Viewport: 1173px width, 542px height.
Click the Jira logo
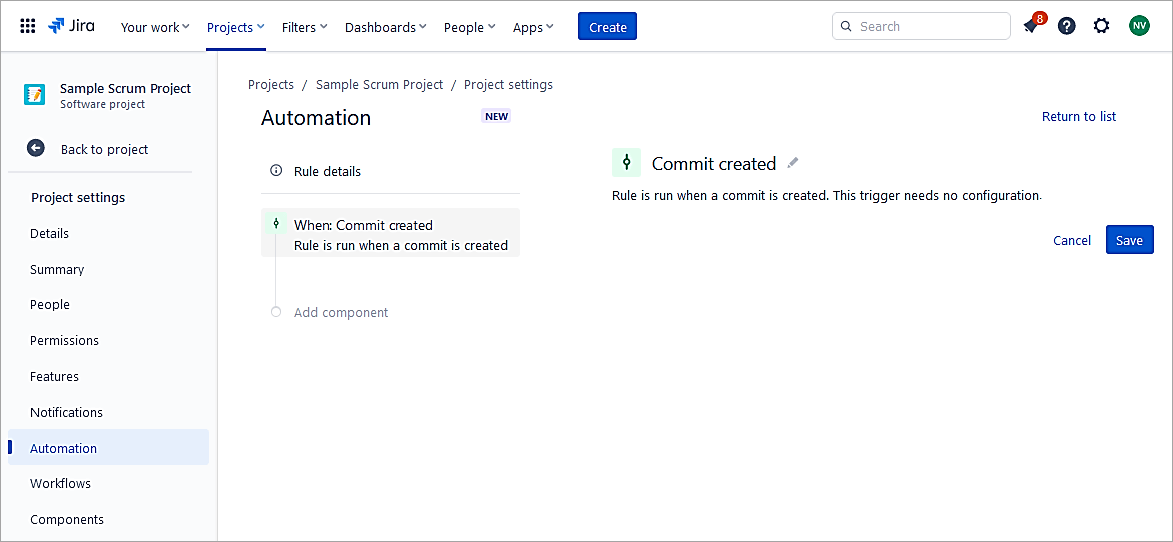(x=72, y=27)
